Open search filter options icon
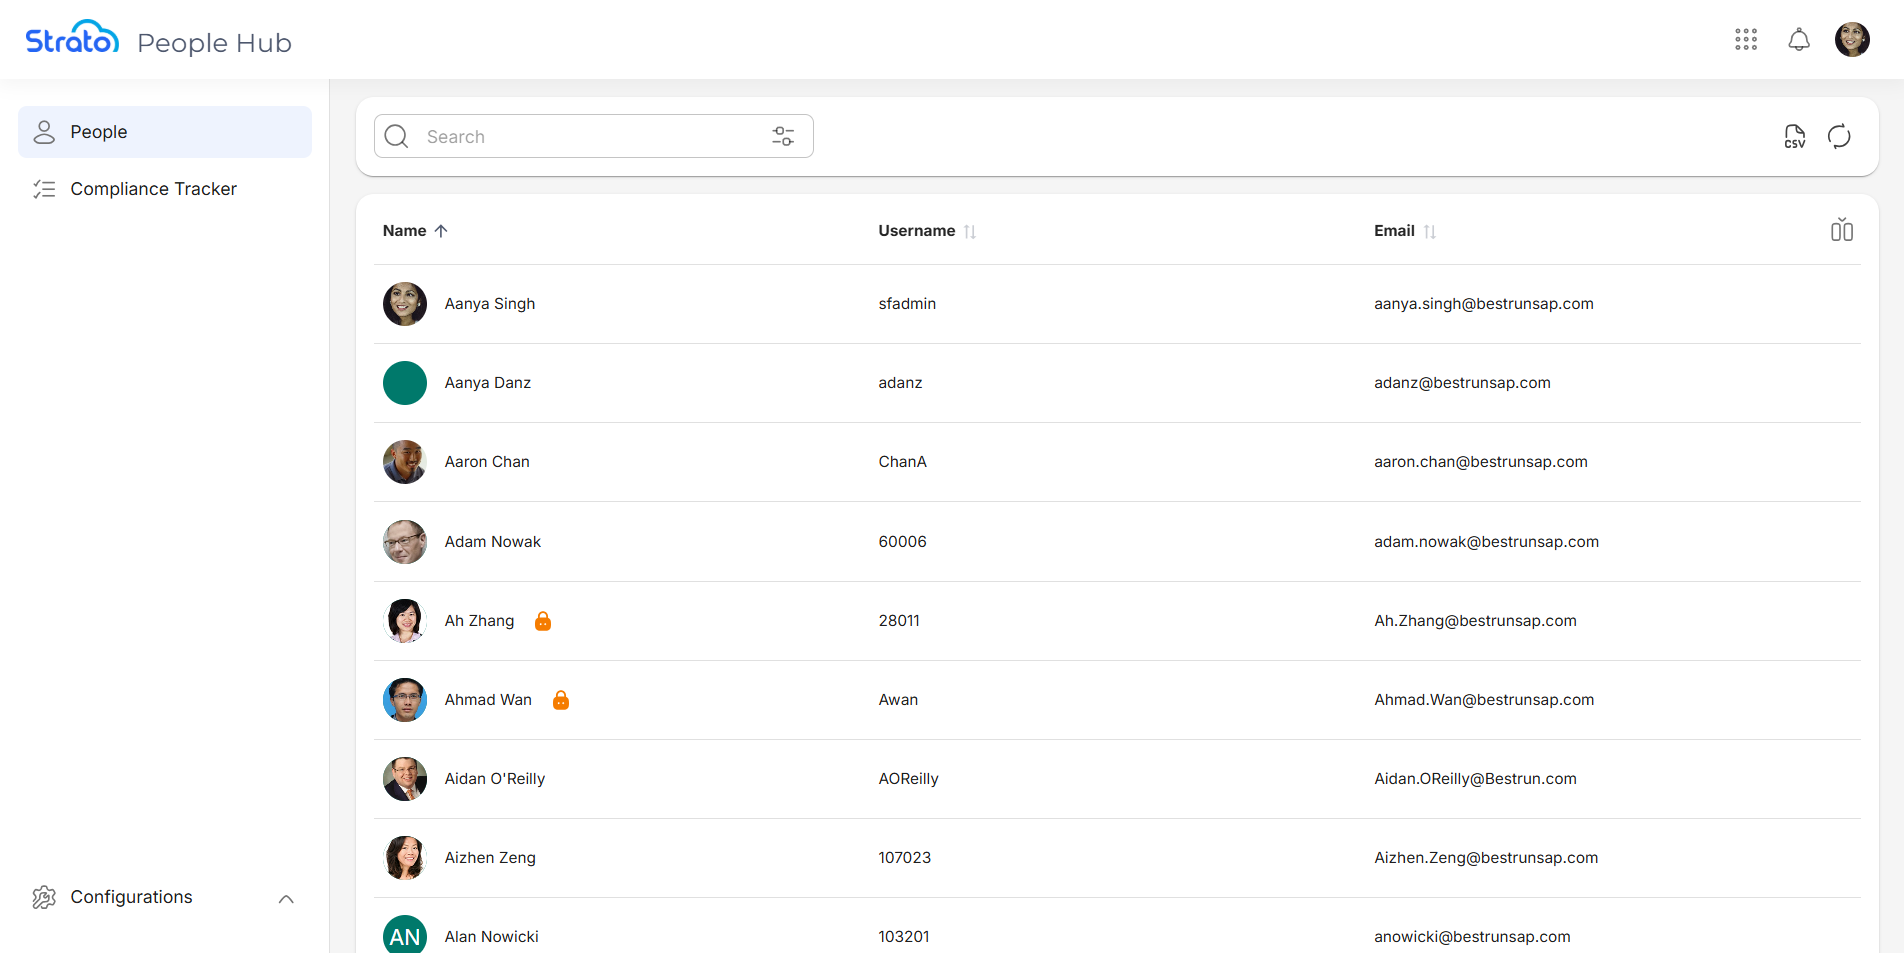Image resolution: width=1904 pixels, height=953 pixels. [x=783, y=137]
